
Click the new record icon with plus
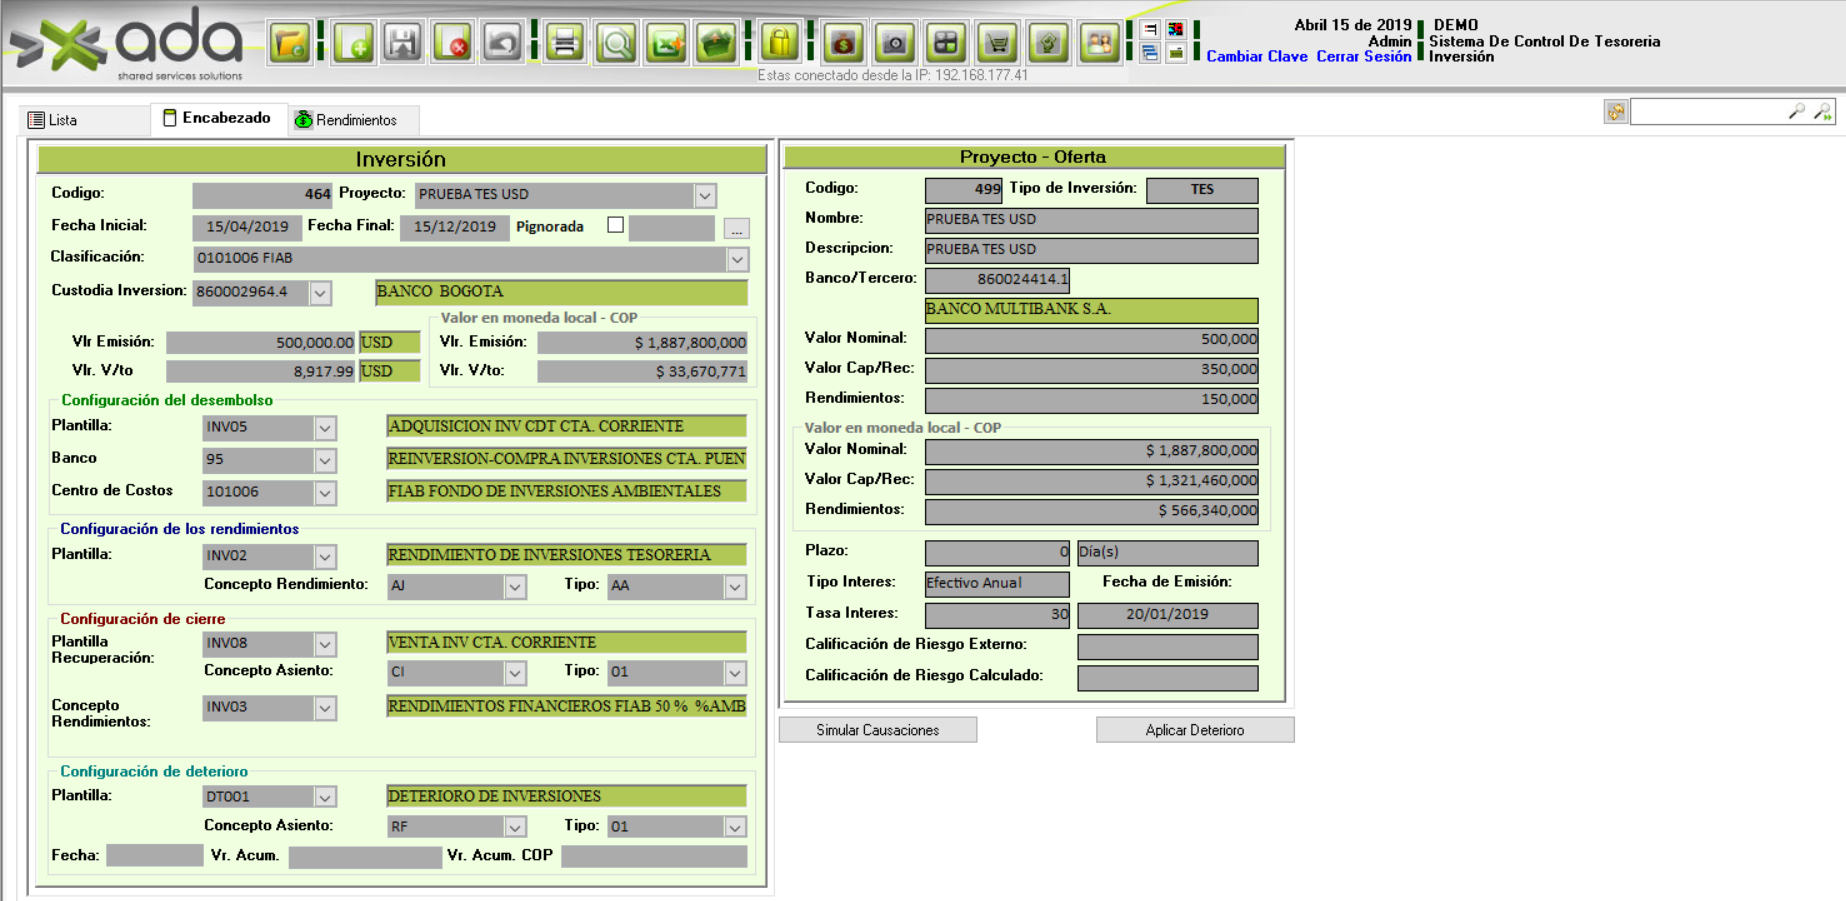(x=354, y=43)
